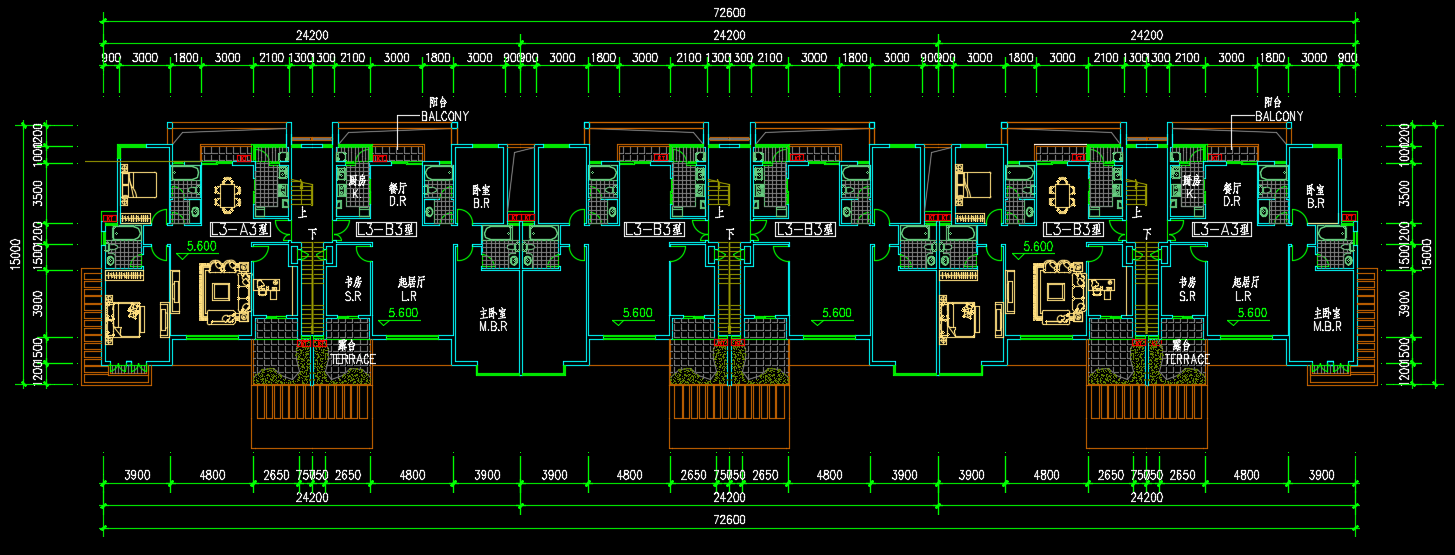This screenshot has height=555, width=1455.
Task: Click the left vertical 15000 dimension text
Action: (x=14, y=254)
